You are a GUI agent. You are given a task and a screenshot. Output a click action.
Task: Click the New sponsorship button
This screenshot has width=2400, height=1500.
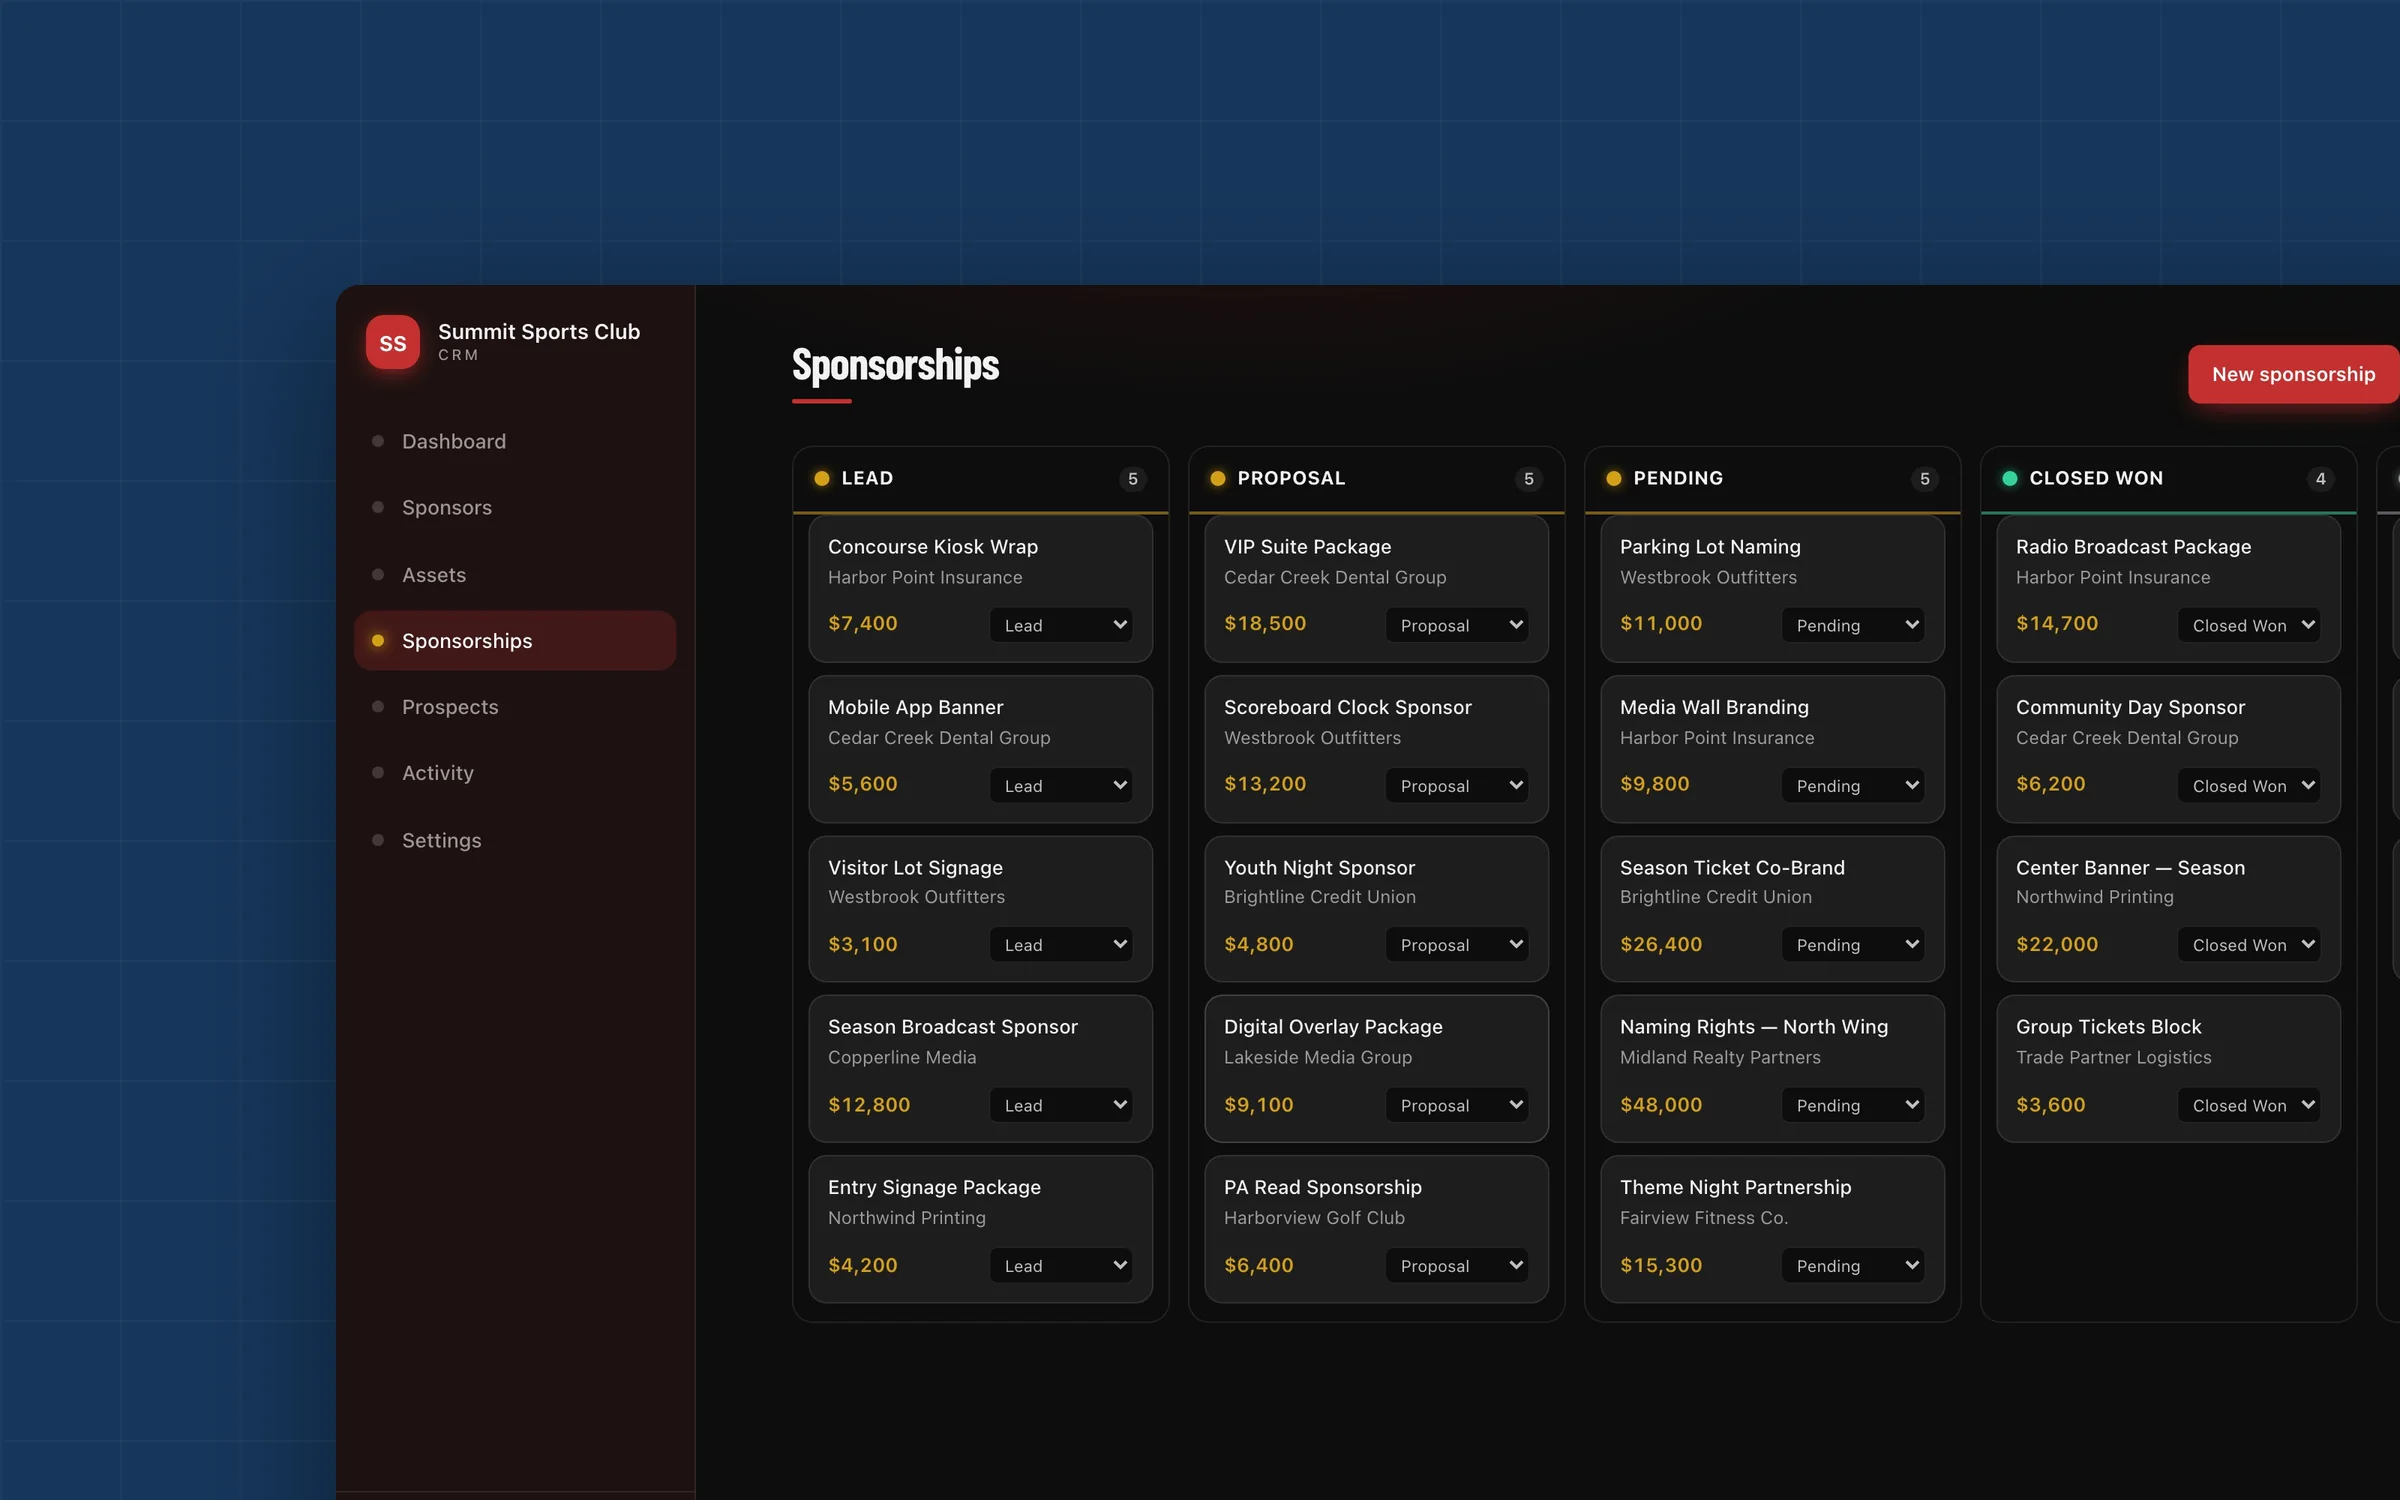click(x=2293, y=374)
